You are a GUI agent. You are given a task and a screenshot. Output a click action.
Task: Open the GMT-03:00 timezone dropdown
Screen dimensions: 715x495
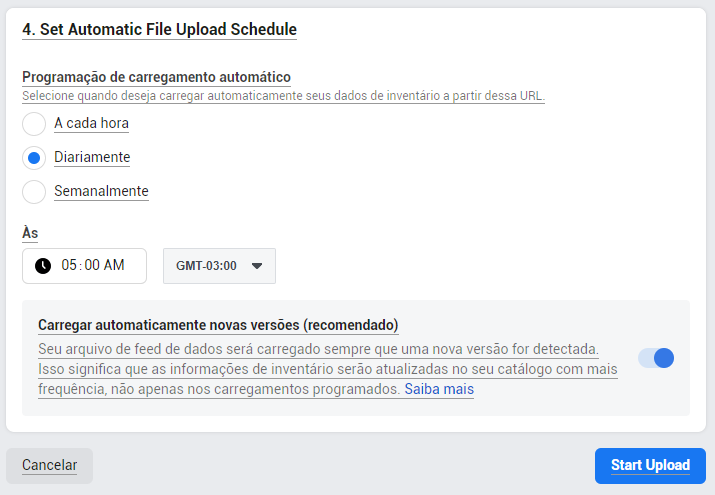point(219,266)
